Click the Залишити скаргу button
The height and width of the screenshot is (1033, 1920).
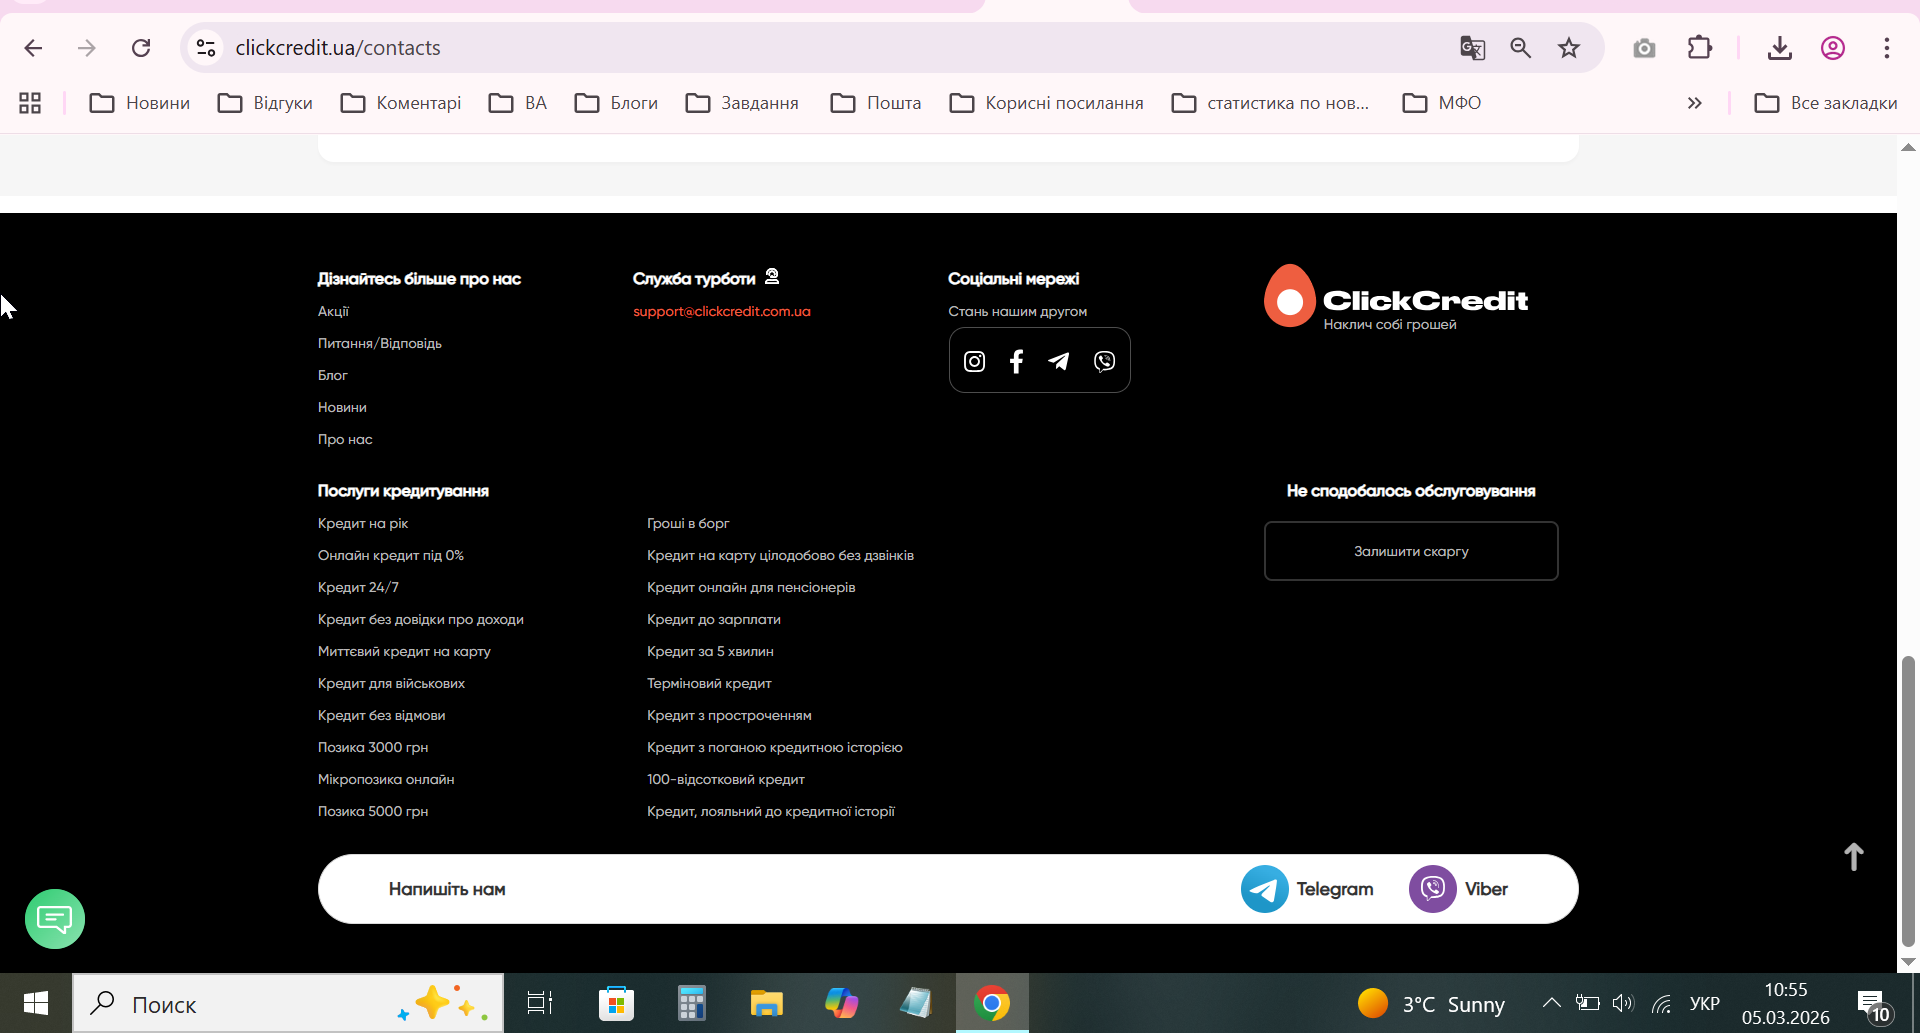coord(1411,551)
